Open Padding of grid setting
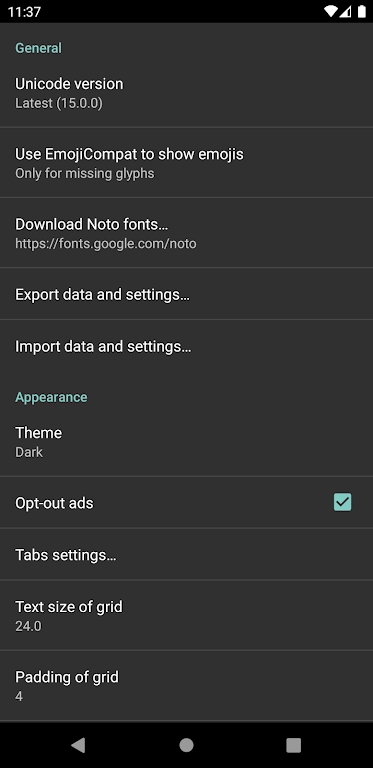This screenshot has height=768, width=373. 186,686
